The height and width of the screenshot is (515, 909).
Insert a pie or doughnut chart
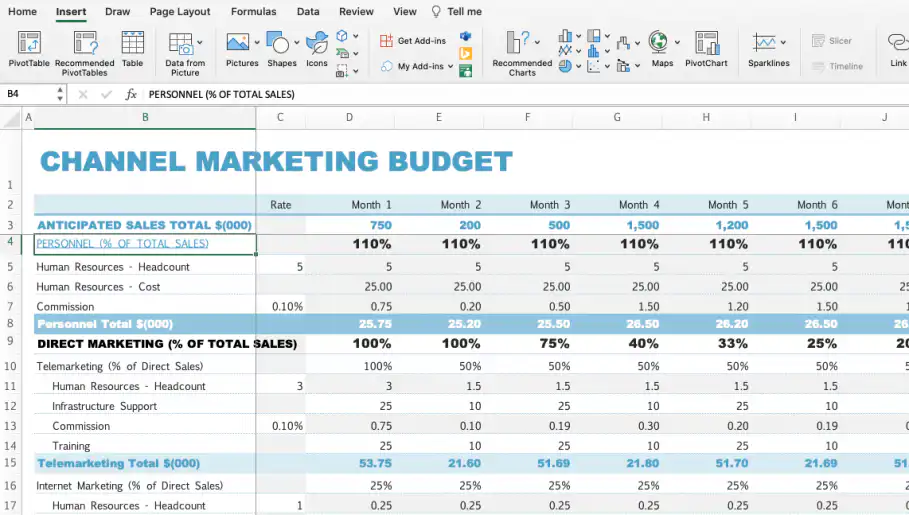pyautogui.click(x=565, y=66)
